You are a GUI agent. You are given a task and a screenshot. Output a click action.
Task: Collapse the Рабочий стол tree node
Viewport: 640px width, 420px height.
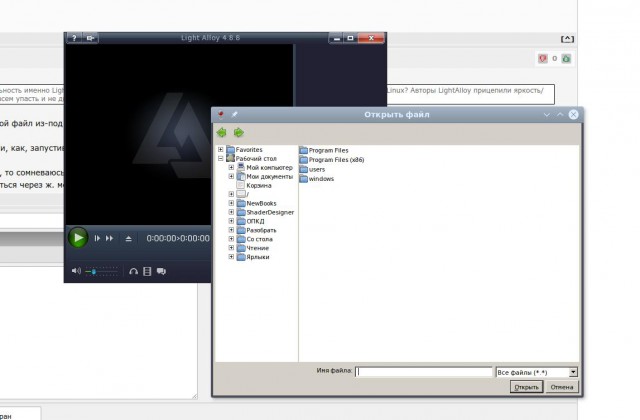[221, 158]
